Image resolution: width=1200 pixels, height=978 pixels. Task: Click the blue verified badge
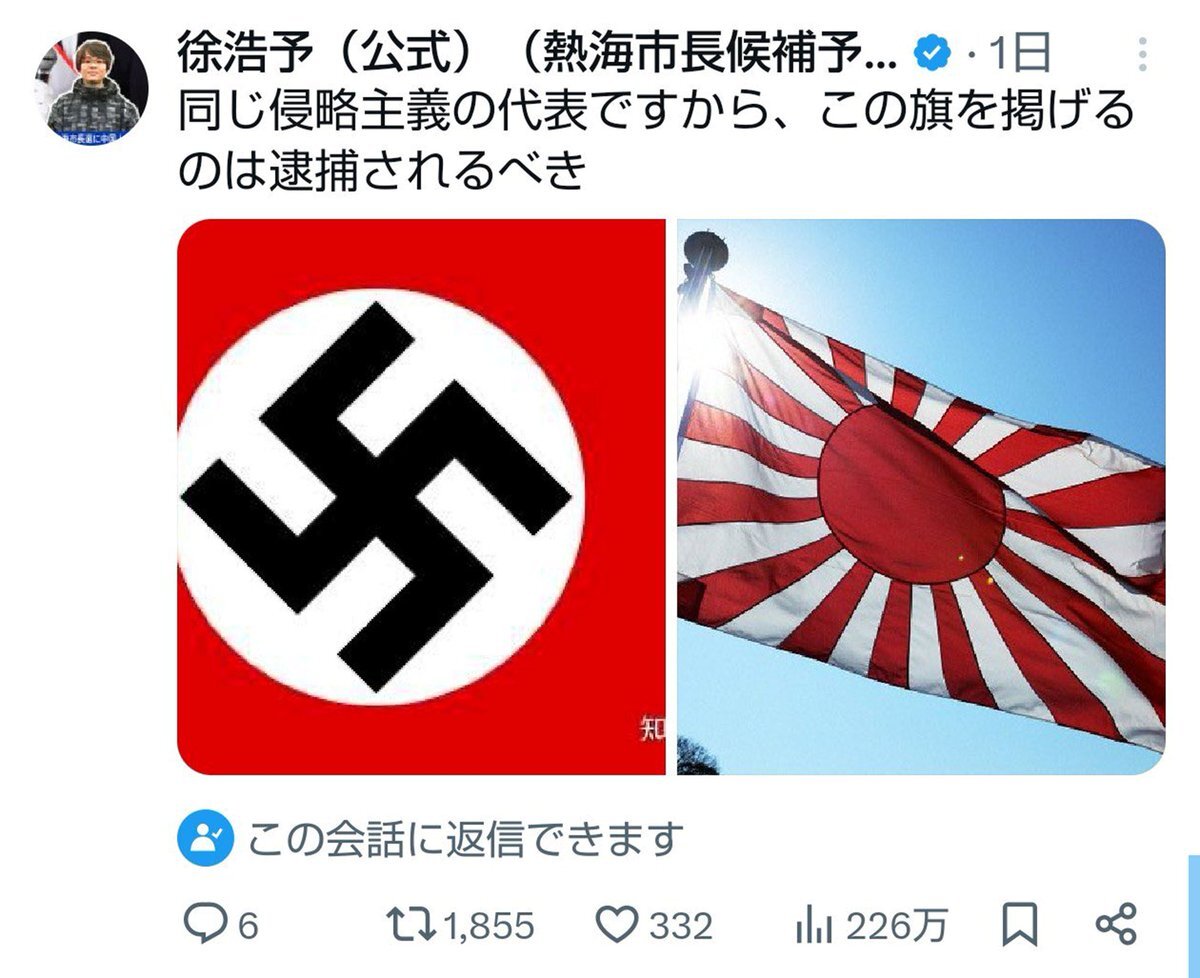tap(933, 53)
